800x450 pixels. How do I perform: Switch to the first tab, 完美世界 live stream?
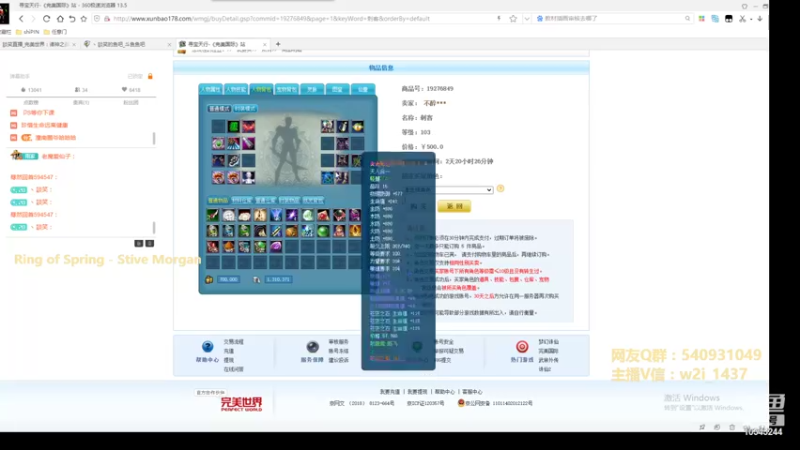pyautogui.click(x=38, y=44)
